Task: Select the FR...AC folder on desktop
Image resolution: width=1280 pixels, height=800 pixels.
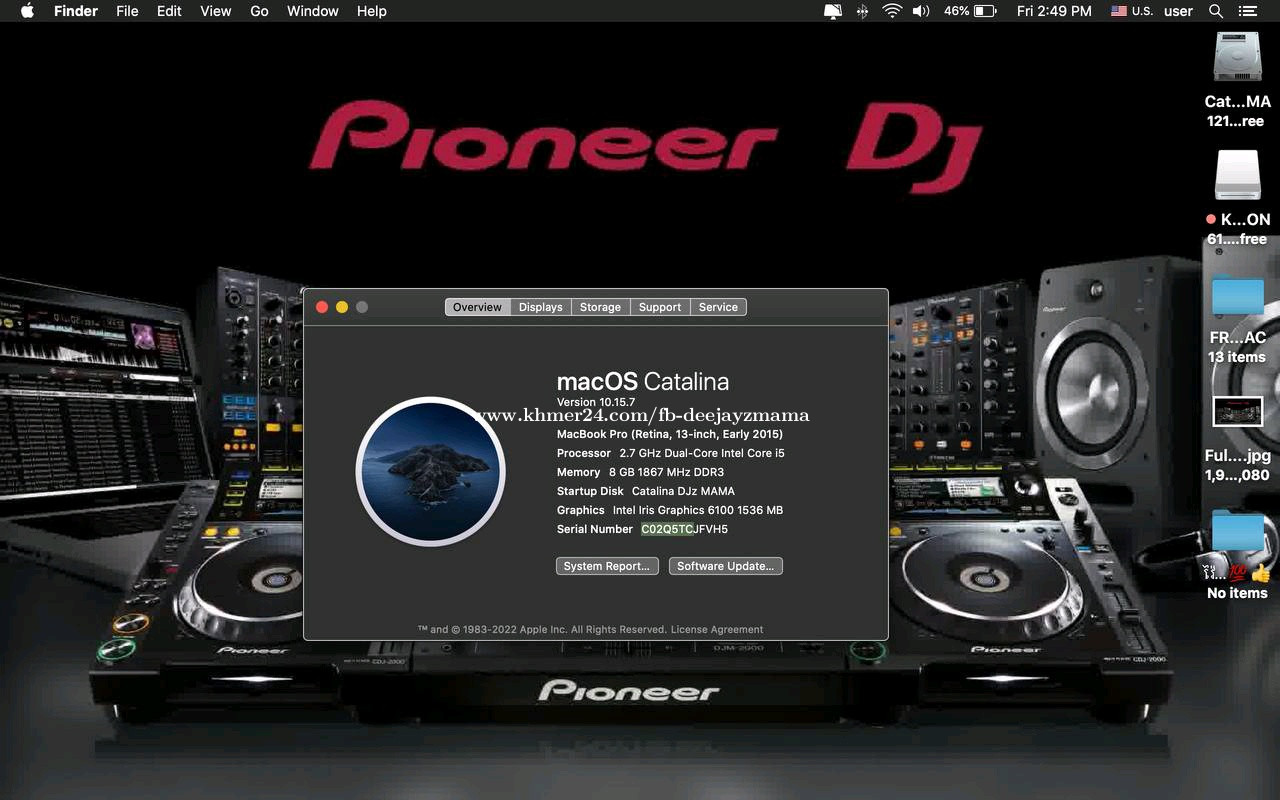Action: click(x=1238, y=297)
